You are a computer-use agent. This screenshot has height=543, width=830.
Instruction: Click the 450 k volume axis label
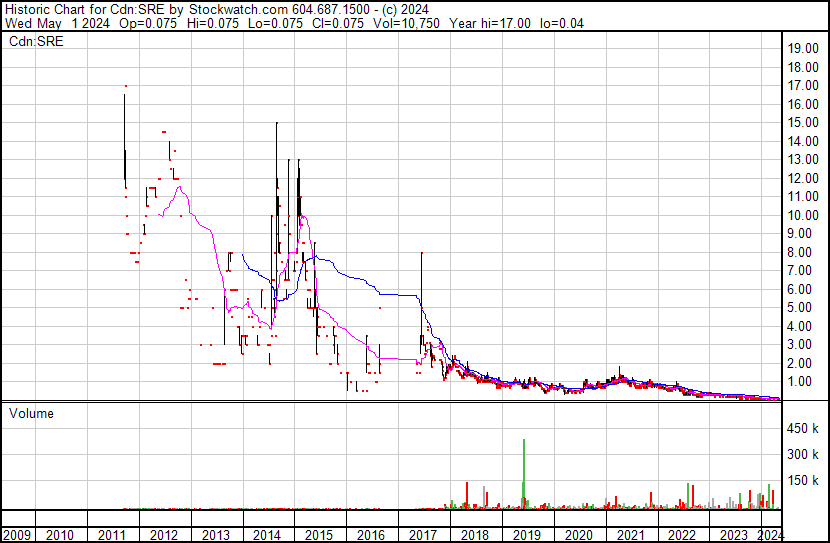pyautogui.click(x=803, y=429)
